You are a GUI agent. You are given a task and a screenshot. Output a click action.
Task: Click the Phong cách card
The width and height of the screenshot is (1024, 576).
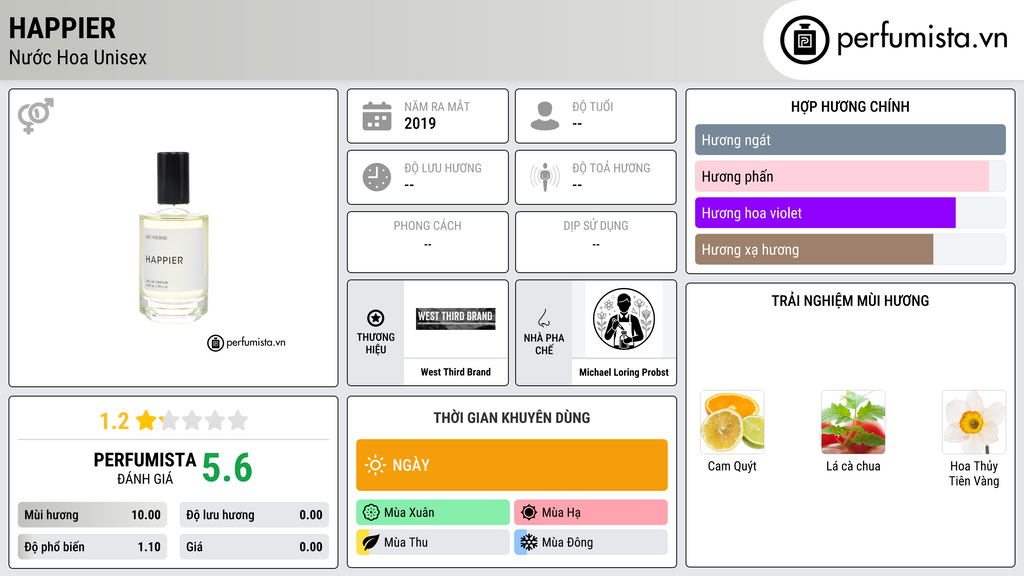[x=428, y=242]
